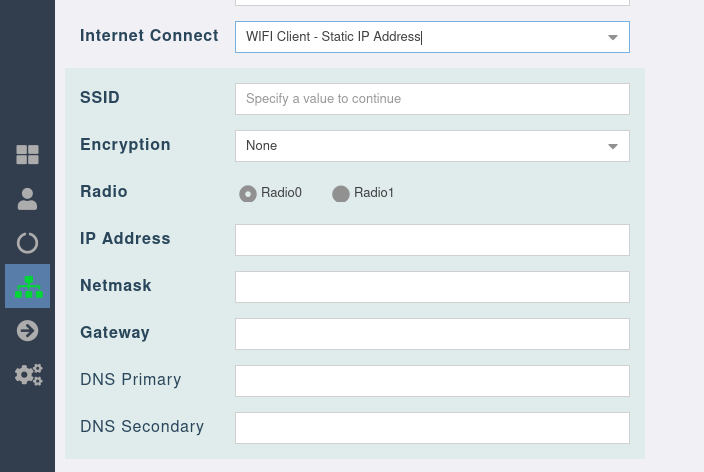
Task: Click the Radio1 label text
Action: [x=374, y=193]
